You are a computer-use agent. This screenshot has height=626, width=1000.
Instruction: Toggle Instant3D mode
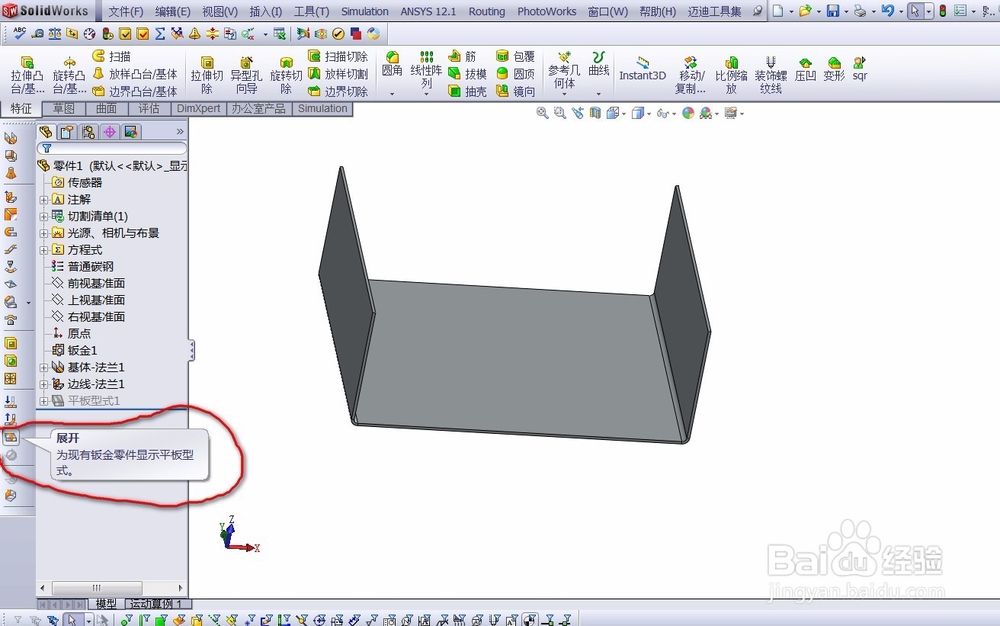(642, 69)
